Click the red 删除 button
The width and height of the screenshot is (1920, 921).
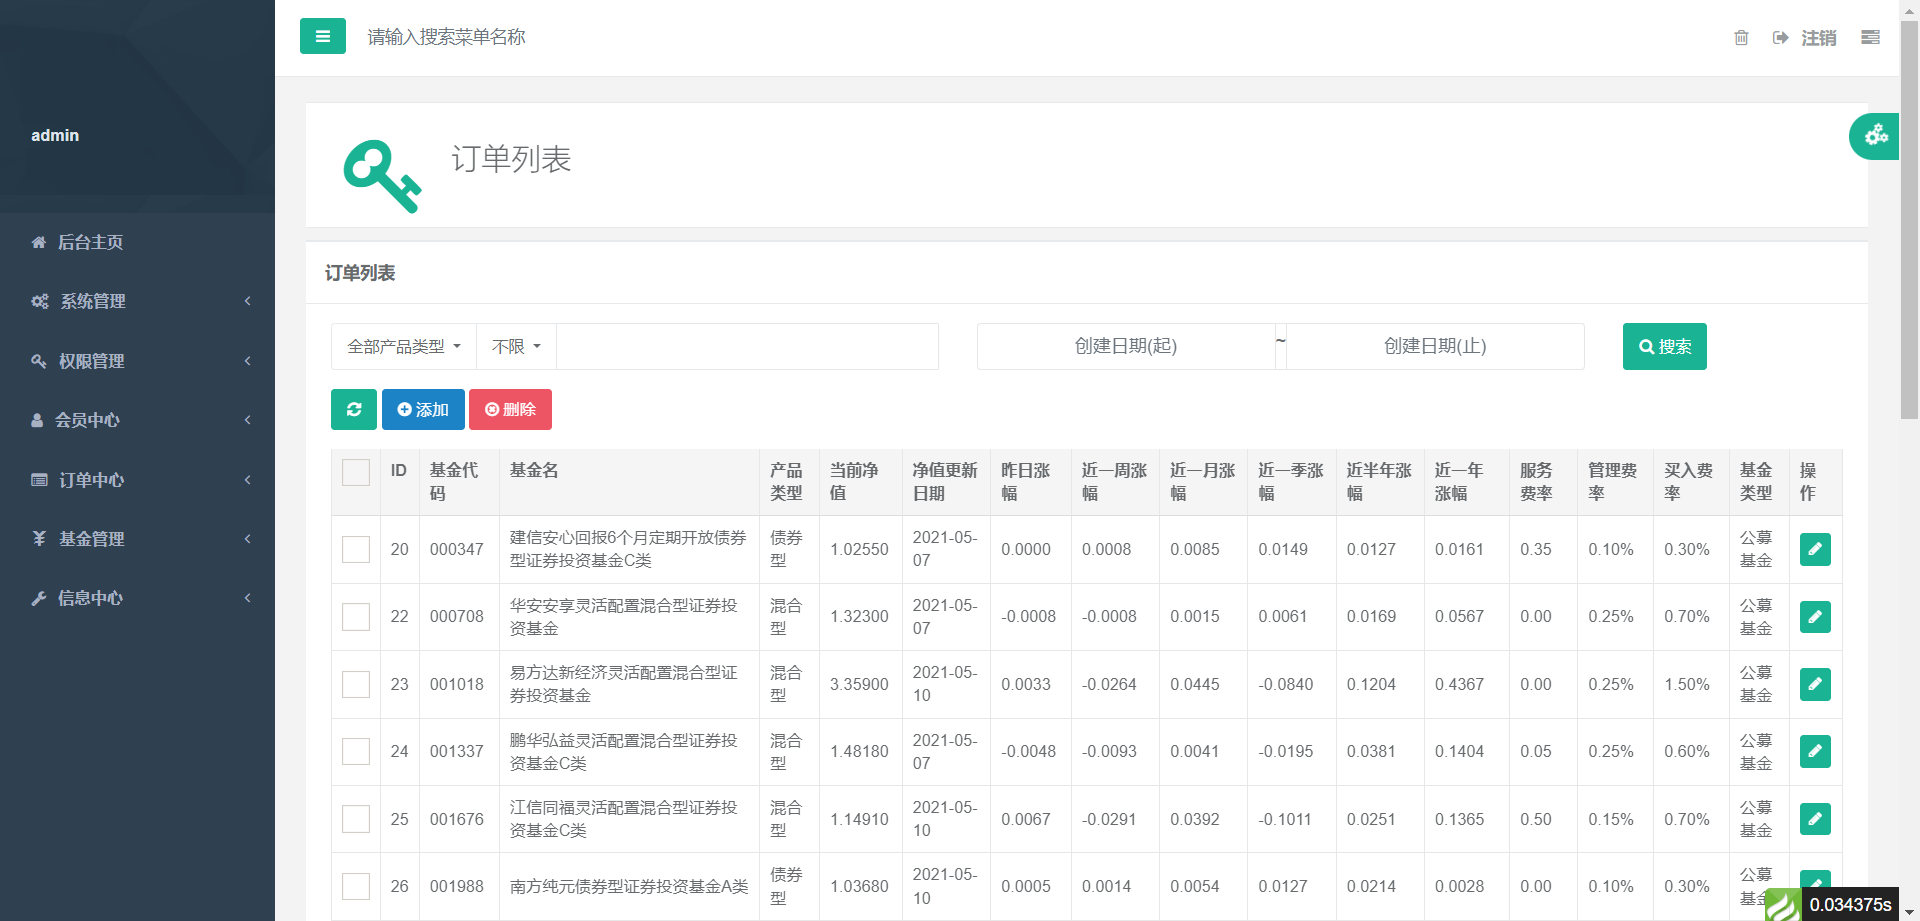510,410
